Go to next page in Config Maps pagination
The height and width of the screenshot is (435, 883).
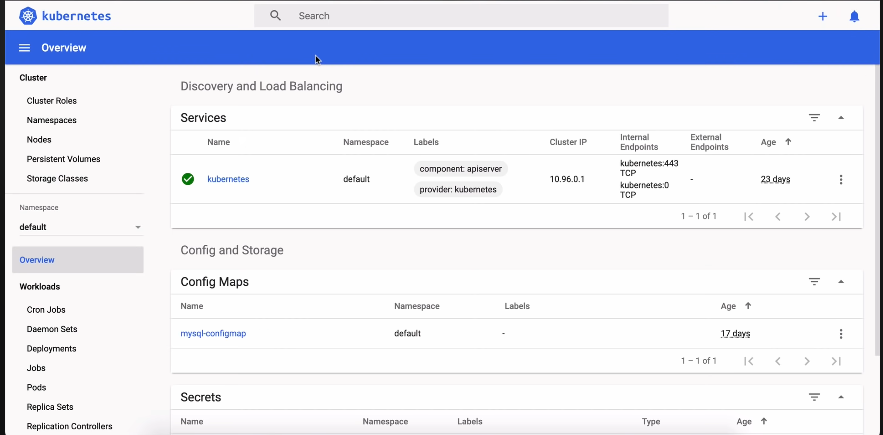click(807, 361)
